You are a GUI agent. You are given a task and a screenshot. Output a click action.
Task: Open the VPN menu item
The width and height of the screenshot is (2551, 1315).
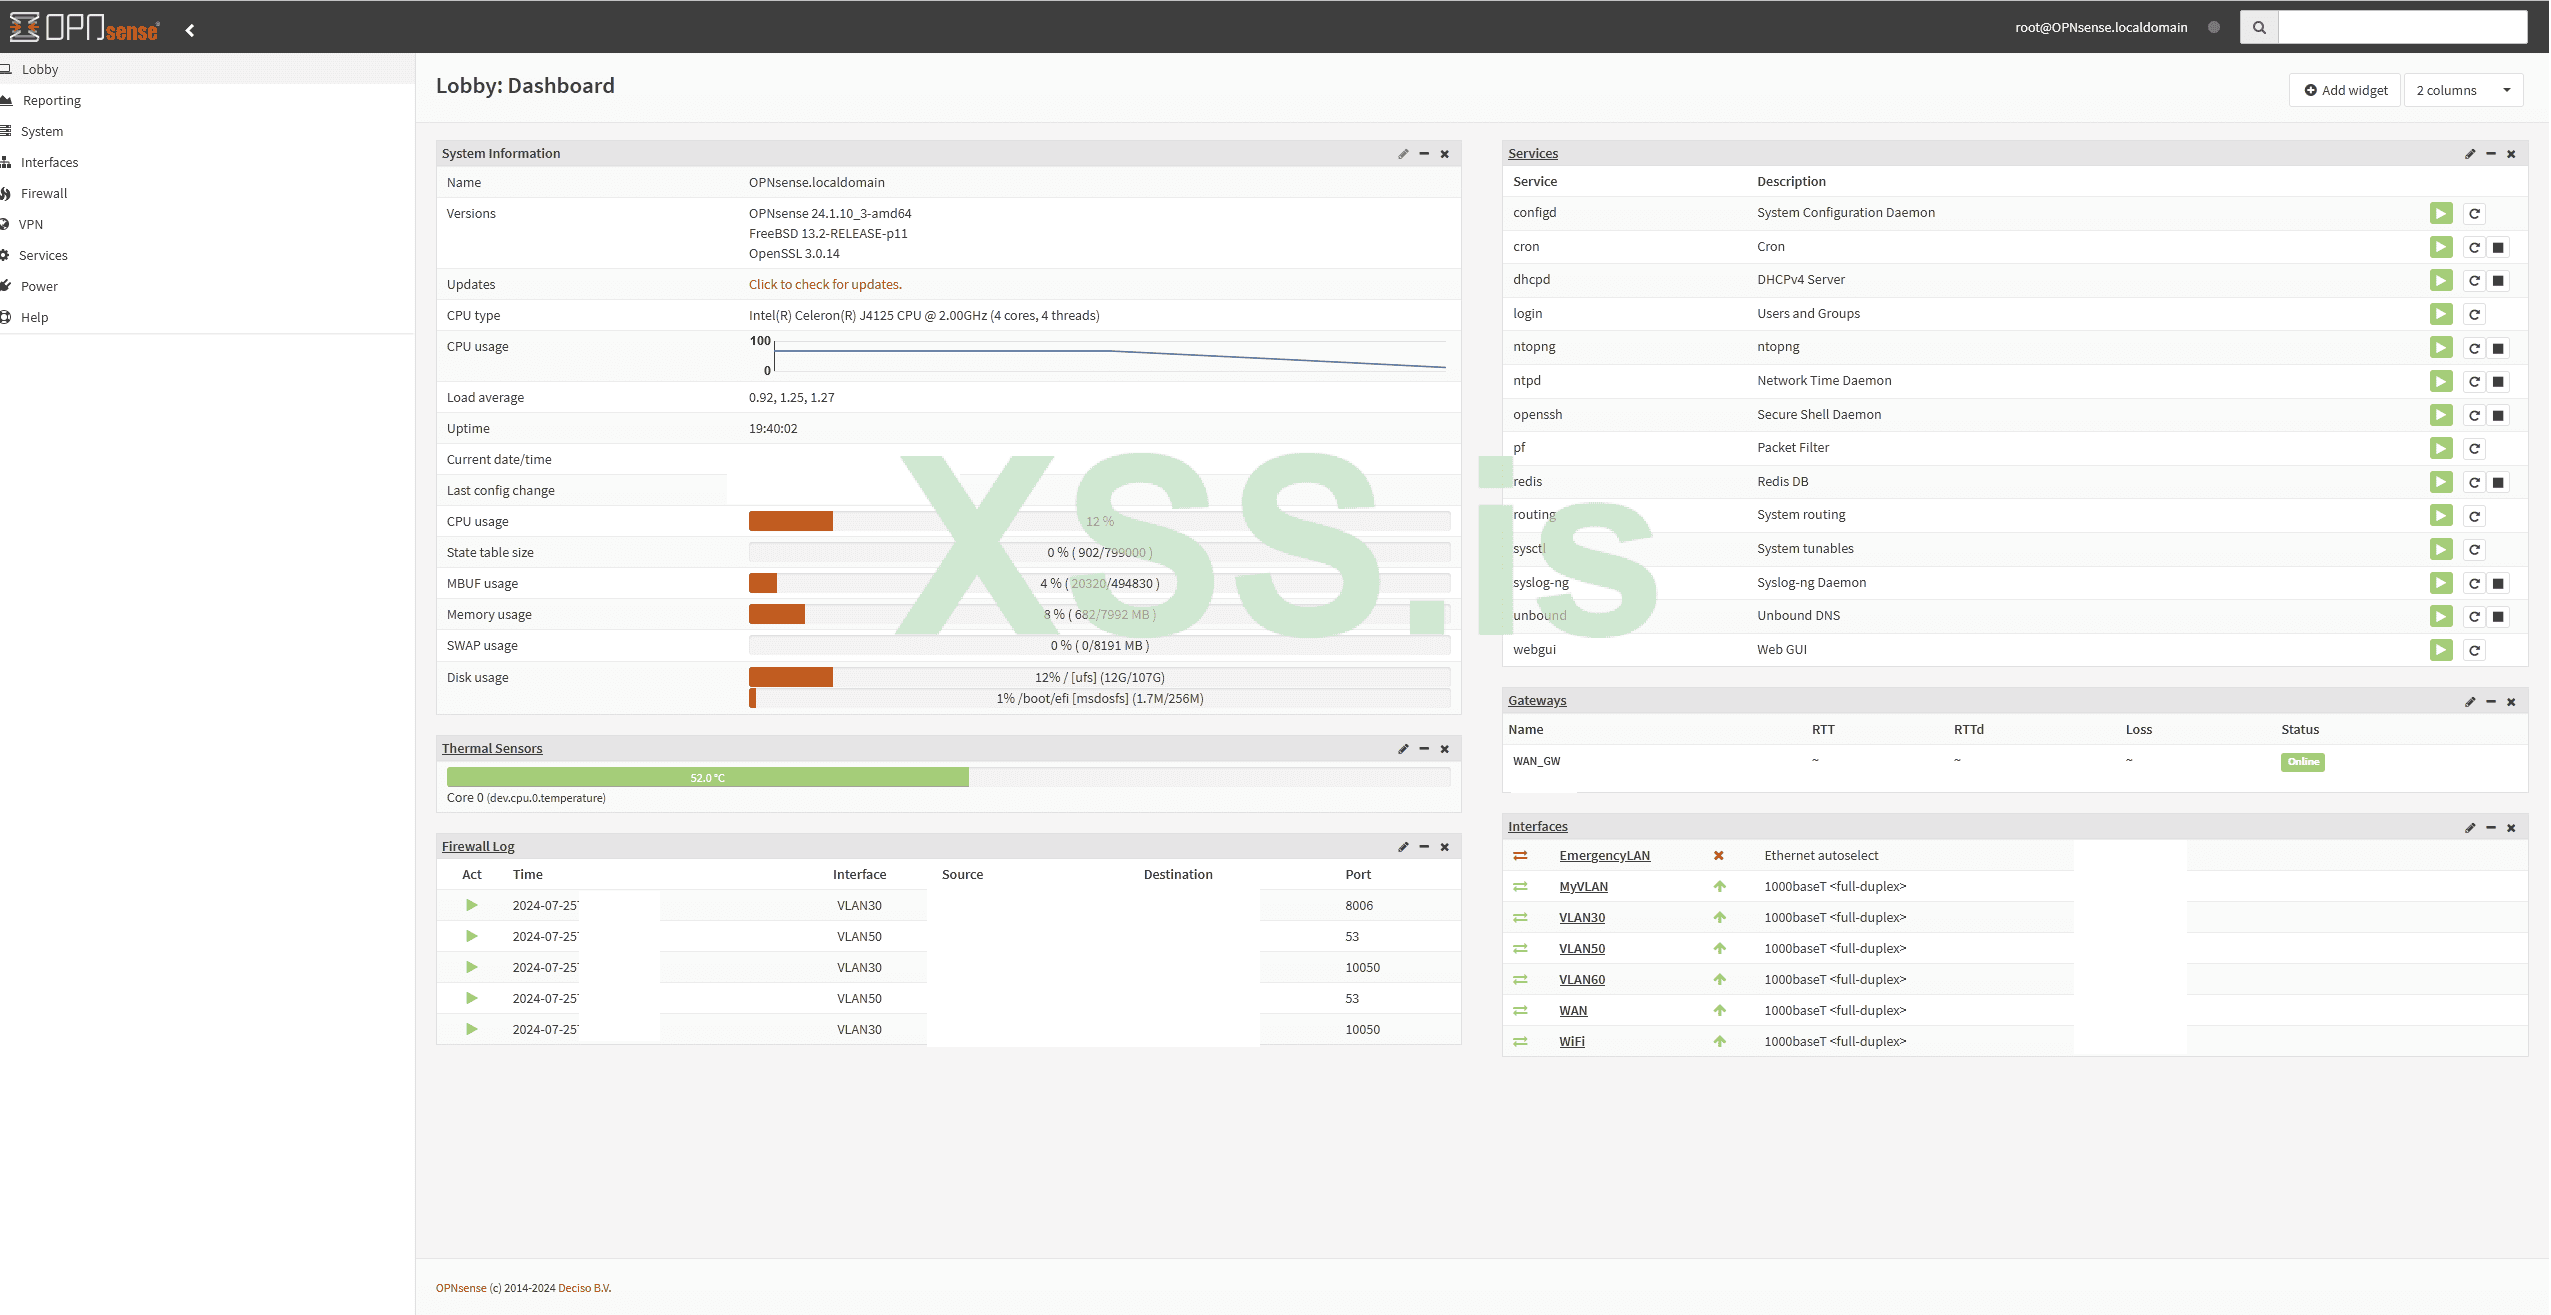pyautogui.click(x=31, y=225)
